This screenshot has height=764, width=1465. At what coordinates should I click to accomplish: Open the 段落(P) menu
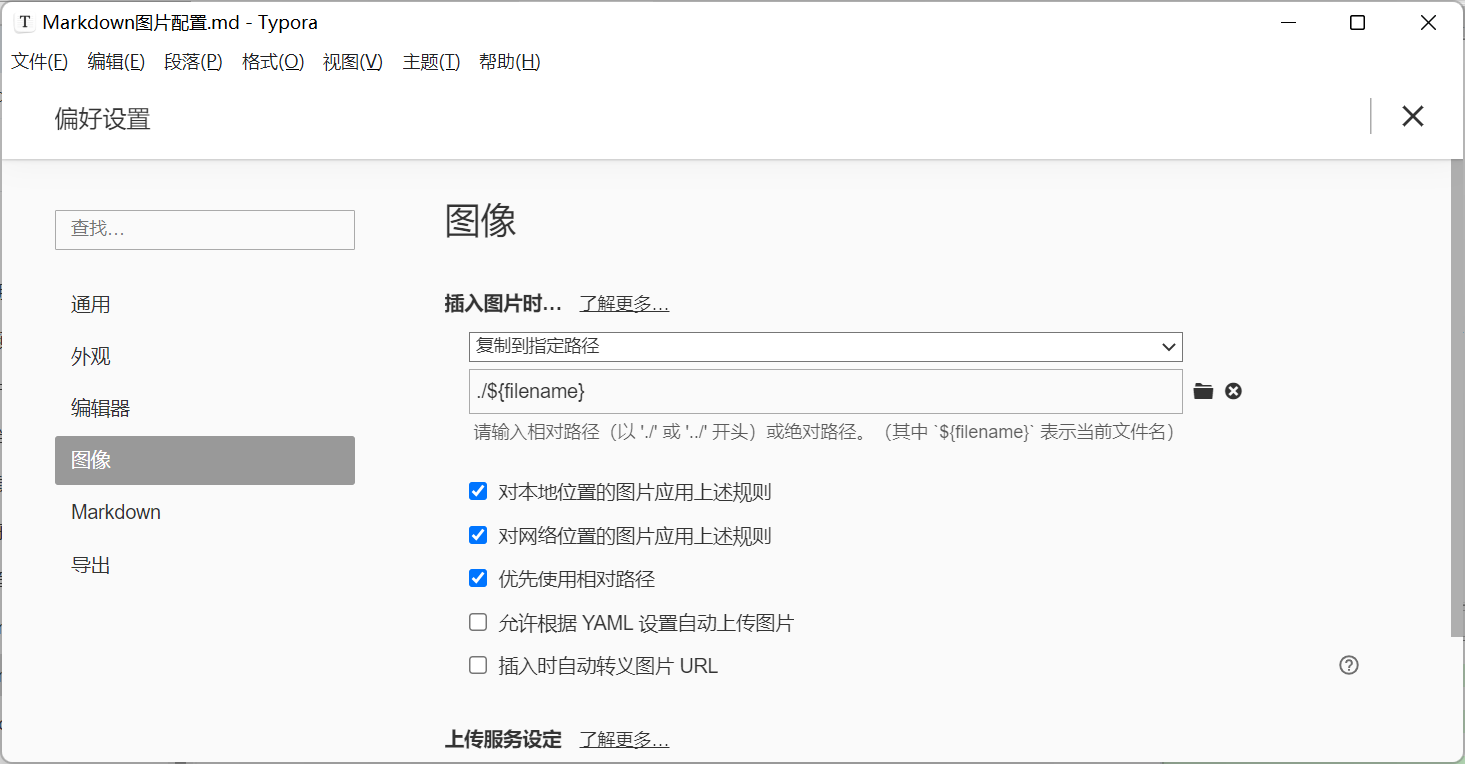click(x=193, y=62)
